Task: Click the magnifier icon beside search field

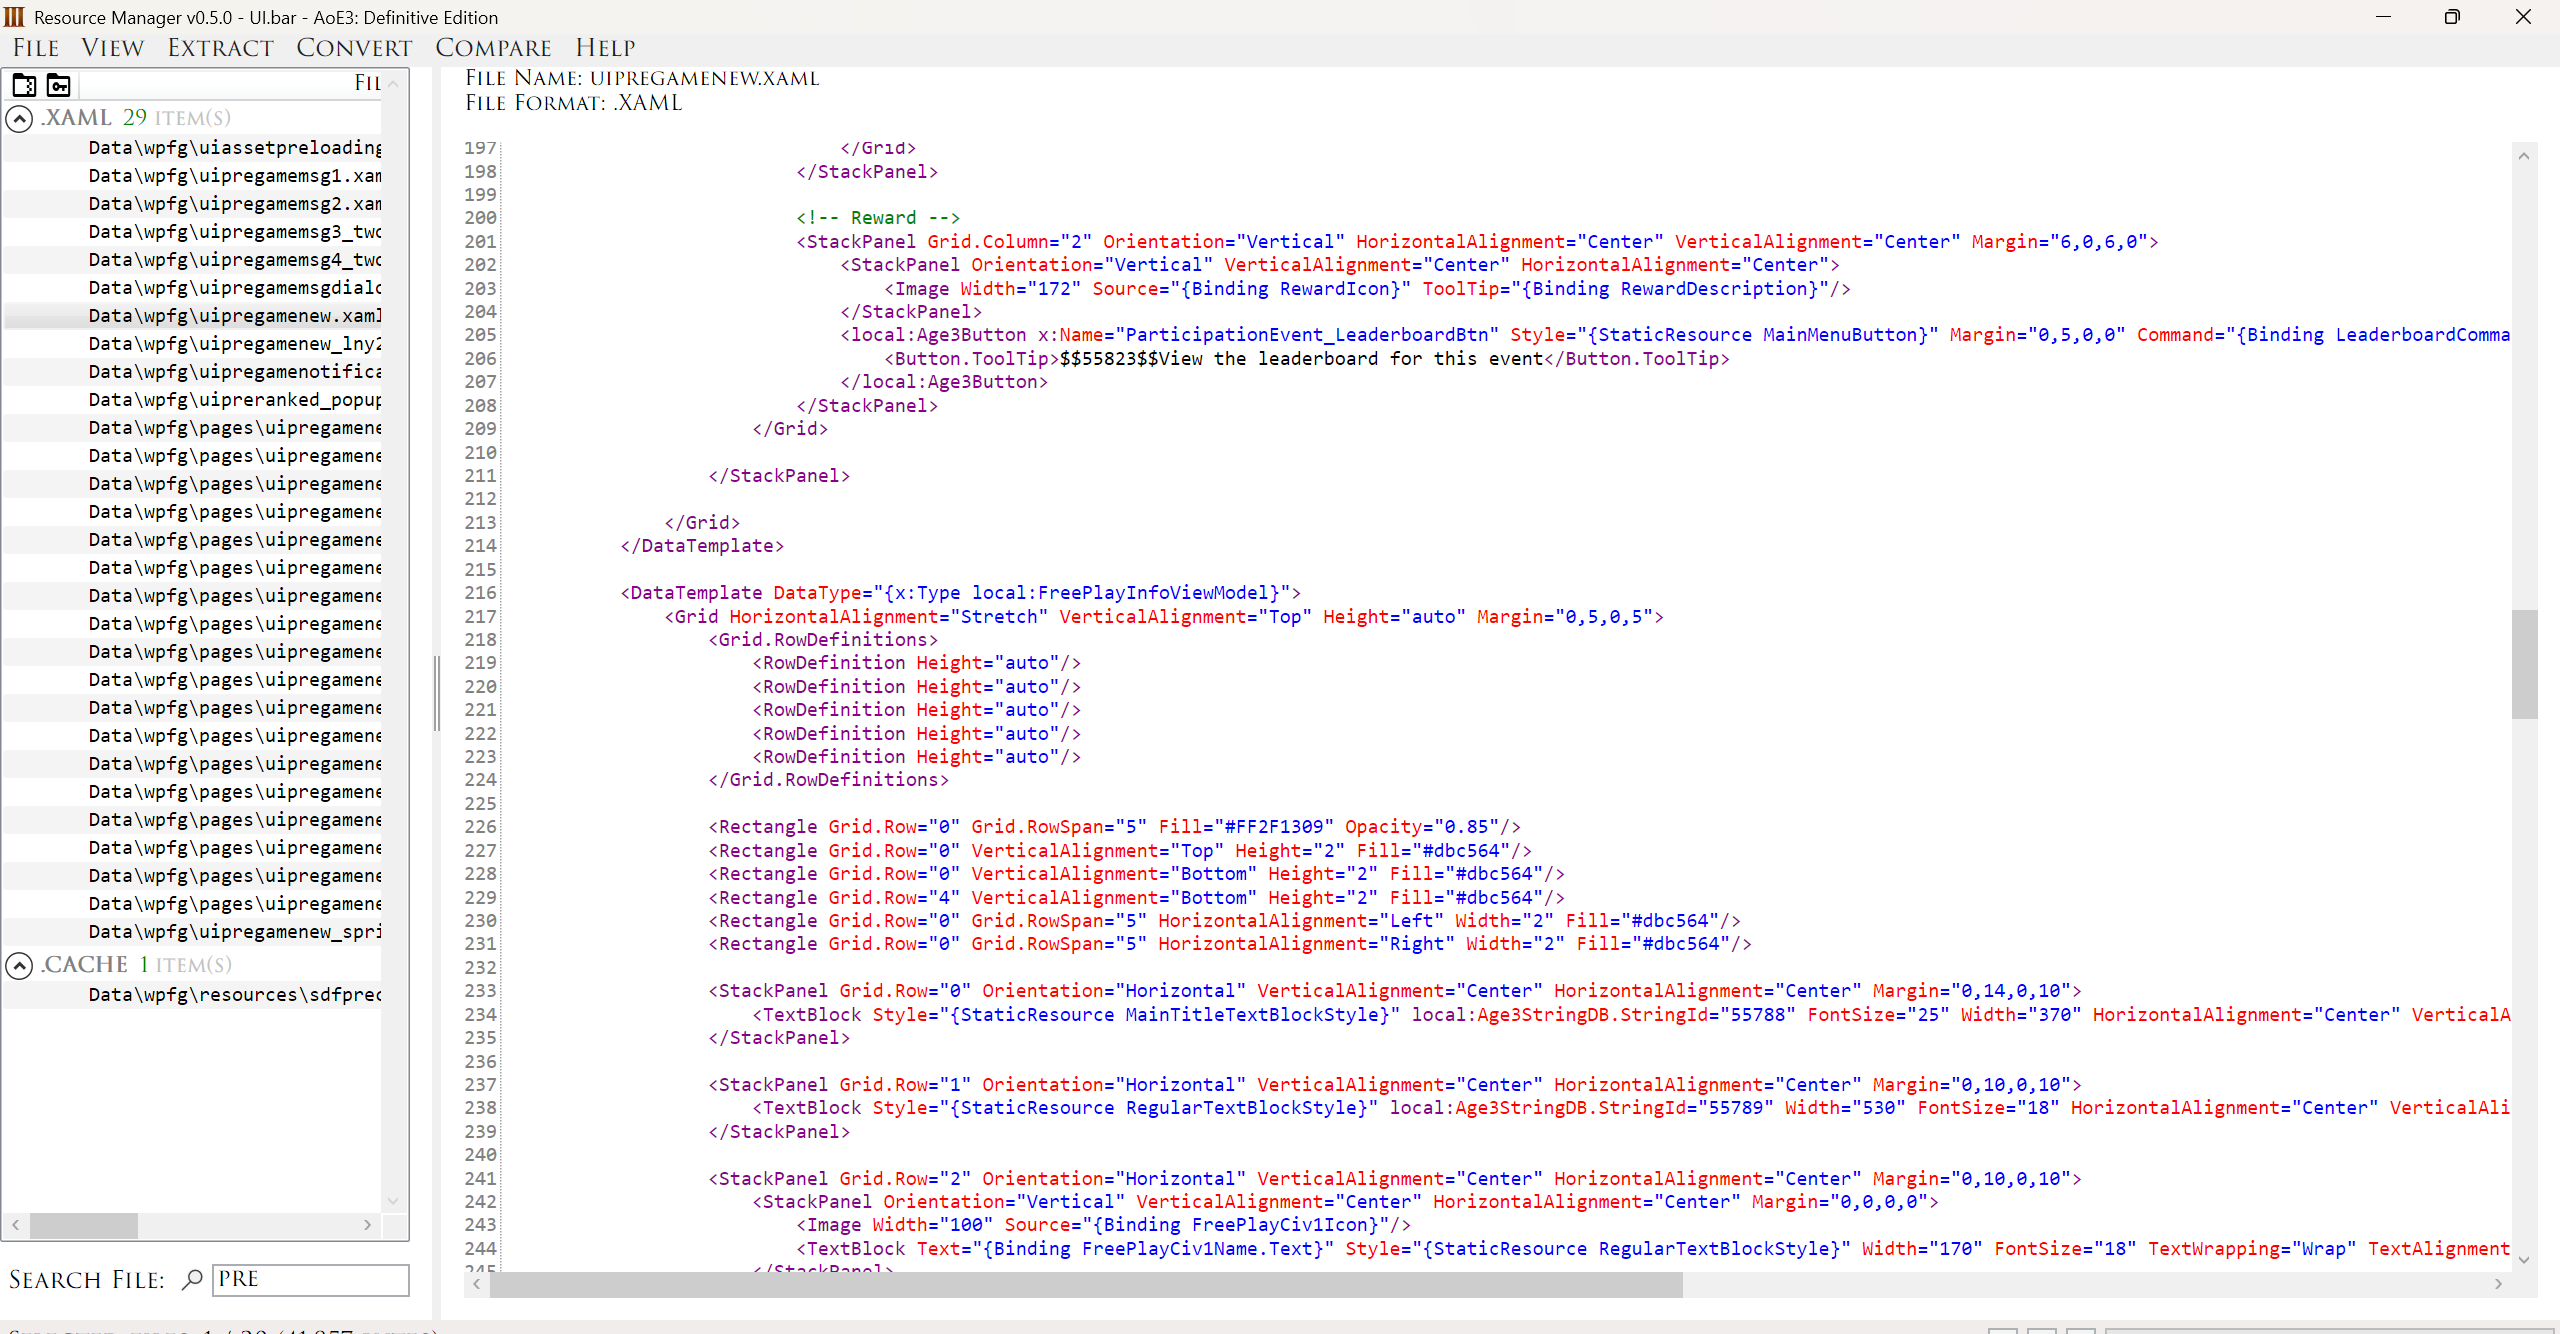Action: point(192,1279)
